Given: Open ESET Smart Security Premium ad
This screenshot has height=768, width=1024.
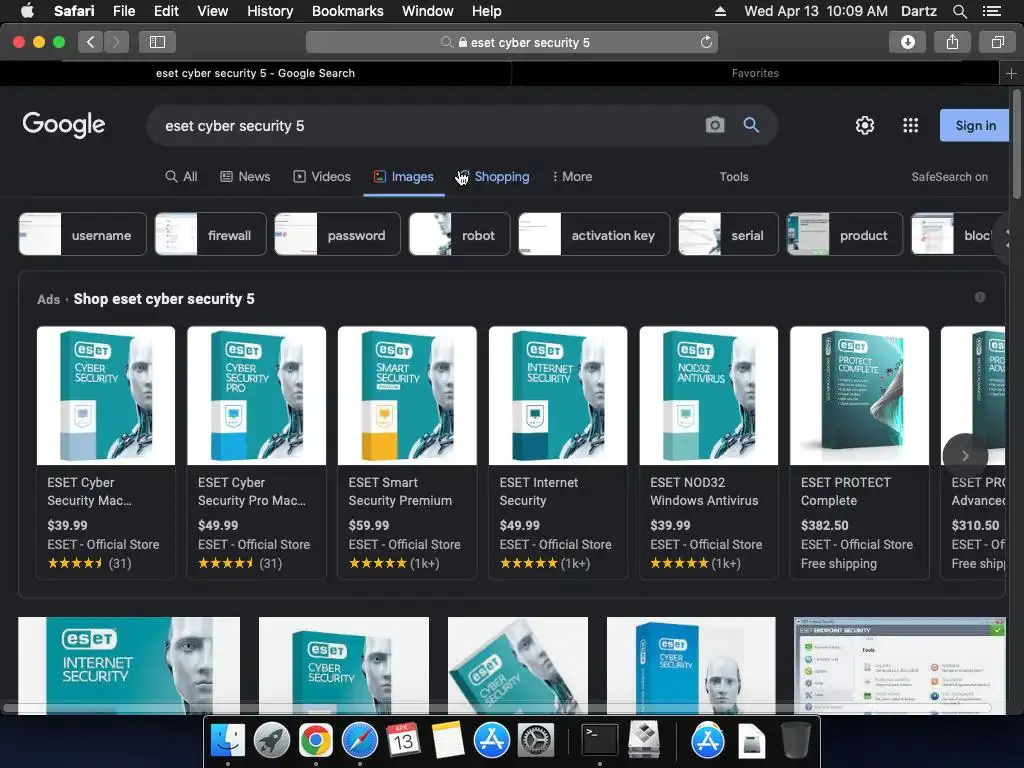Looking at the screenshot, I should point(407,452).
